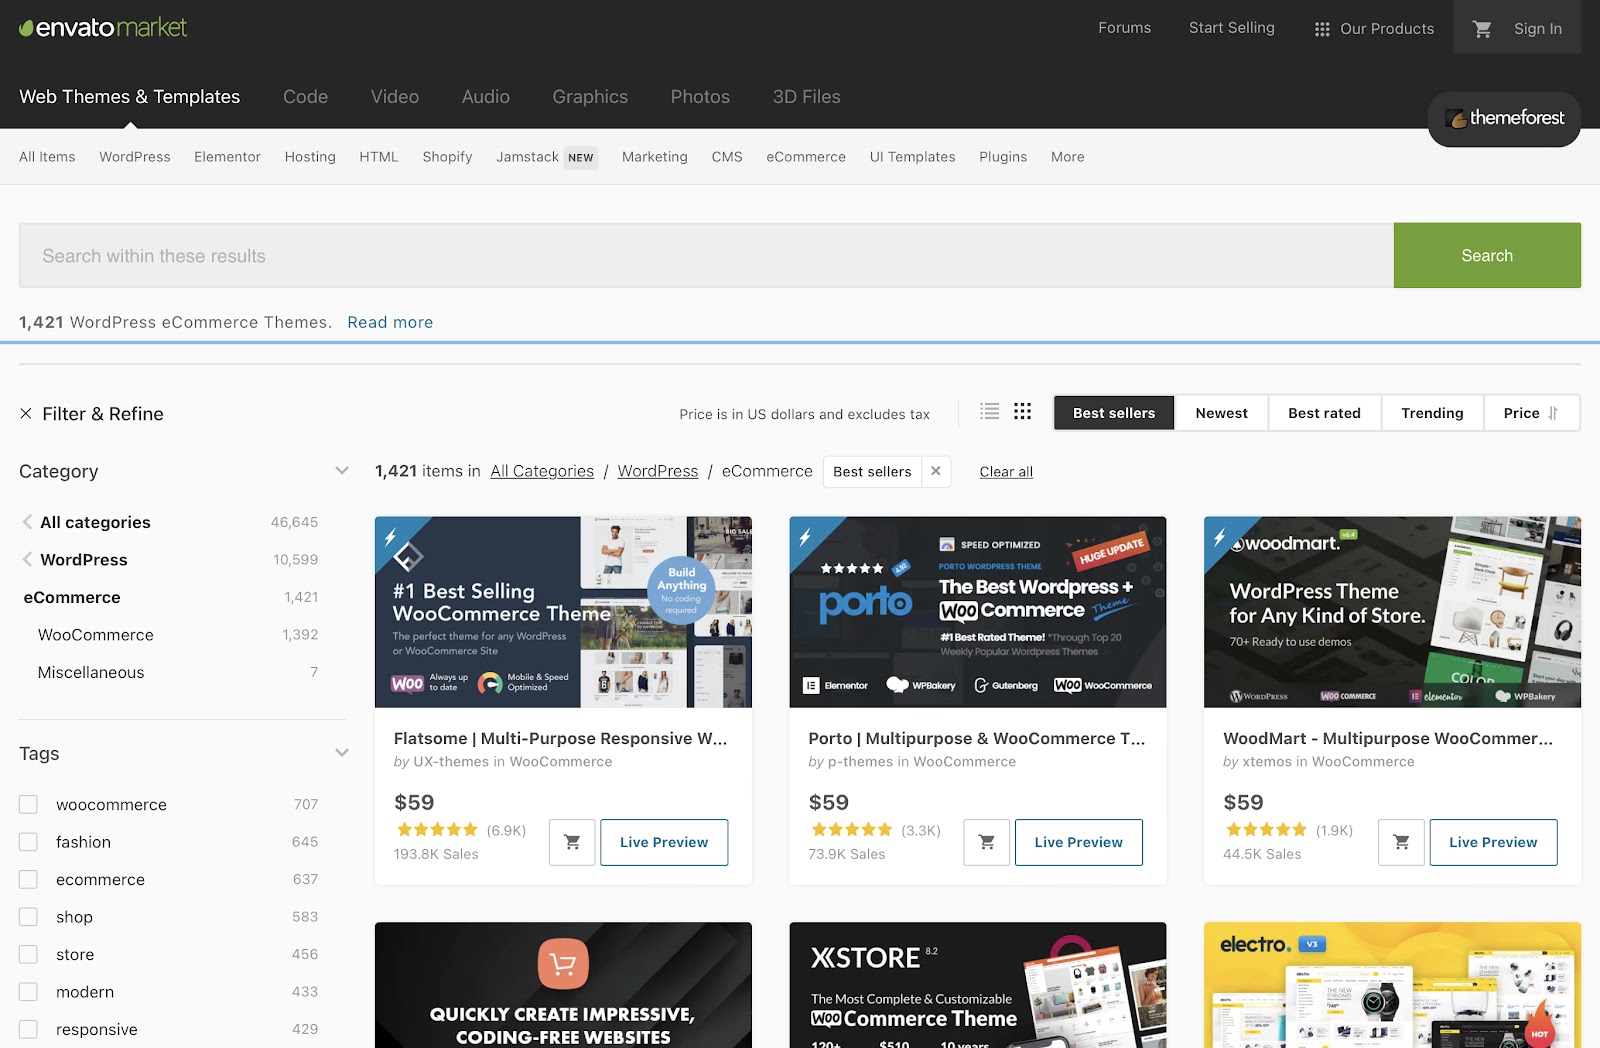The width and height of the screenshot is (1600, 1048).
Task: Switch to the Video tab
Action: [395, 97]
